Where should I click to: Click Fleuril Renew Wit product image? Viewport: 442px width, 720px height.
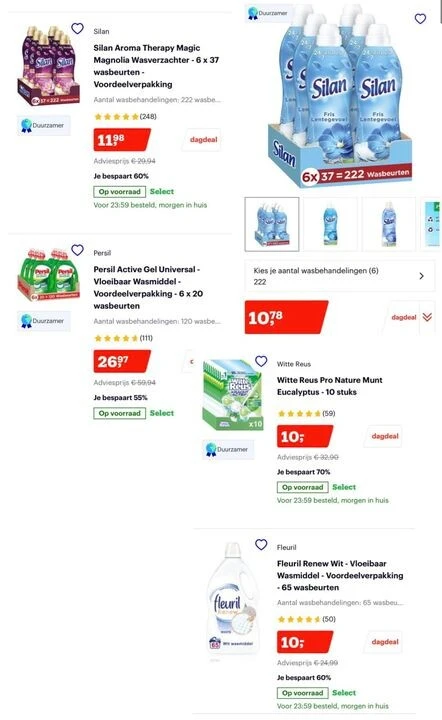(233, 597)
